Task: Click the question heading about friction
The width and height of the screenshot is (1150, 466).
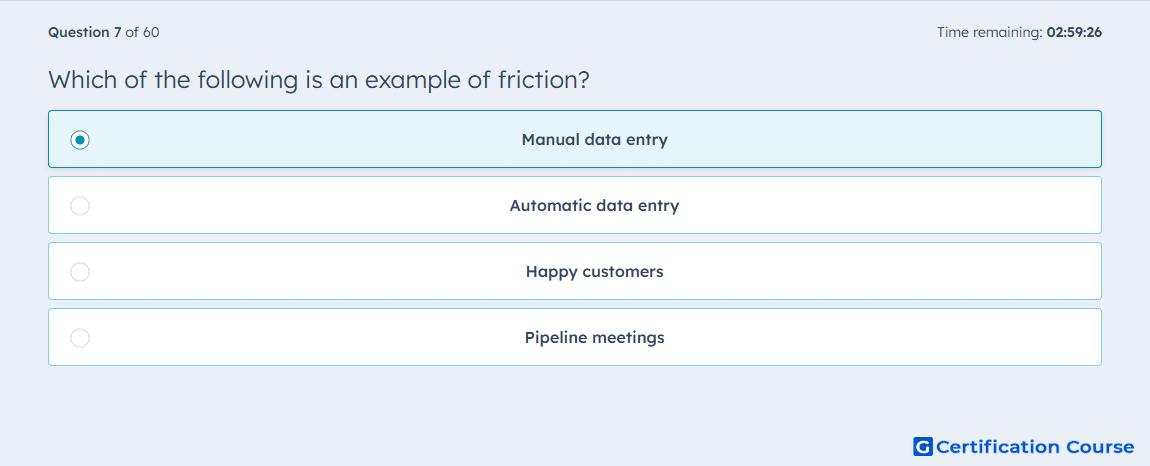Action: [319, 80]
